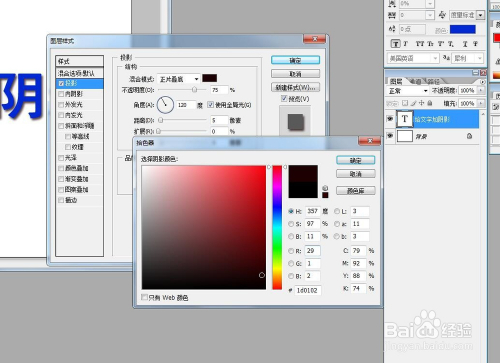Viewport: 500px width, 363px height.
Task: Click web-safe color cube icon in color picker
Action: pyautogui.click(x=325, y=188)
